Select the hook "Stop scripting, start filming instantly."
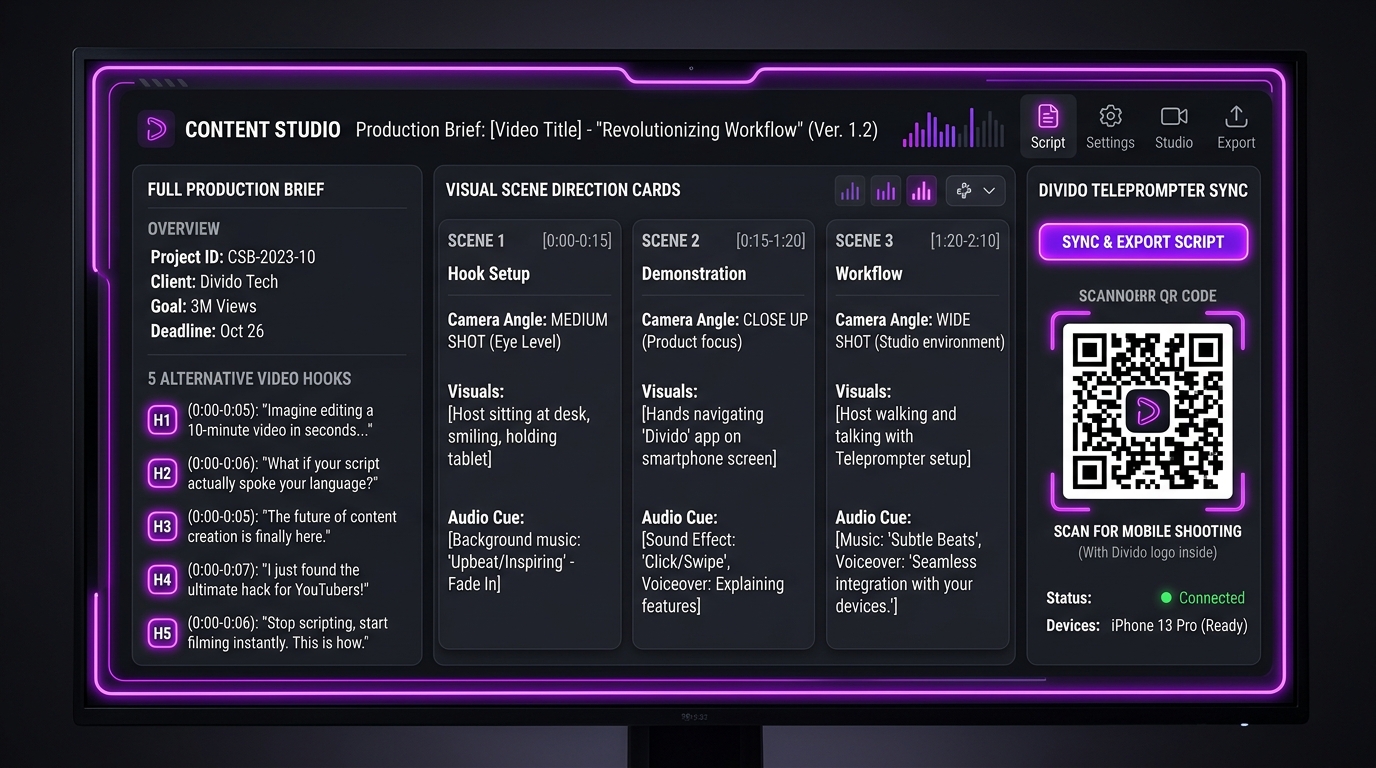 tap(288, 632)
